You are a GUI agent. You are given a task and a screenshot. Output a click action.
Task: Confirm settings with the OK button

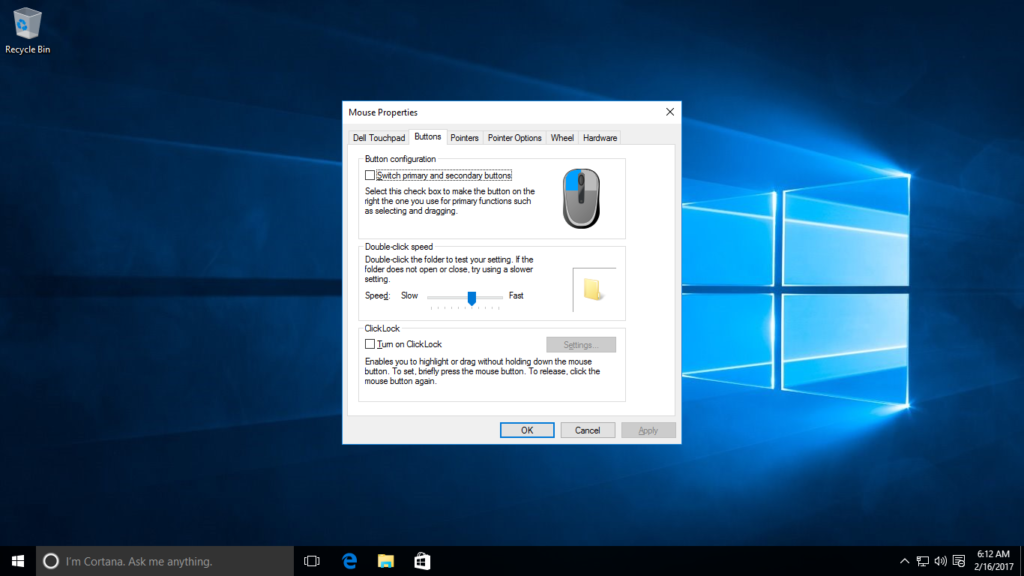[x=526, y=429]
